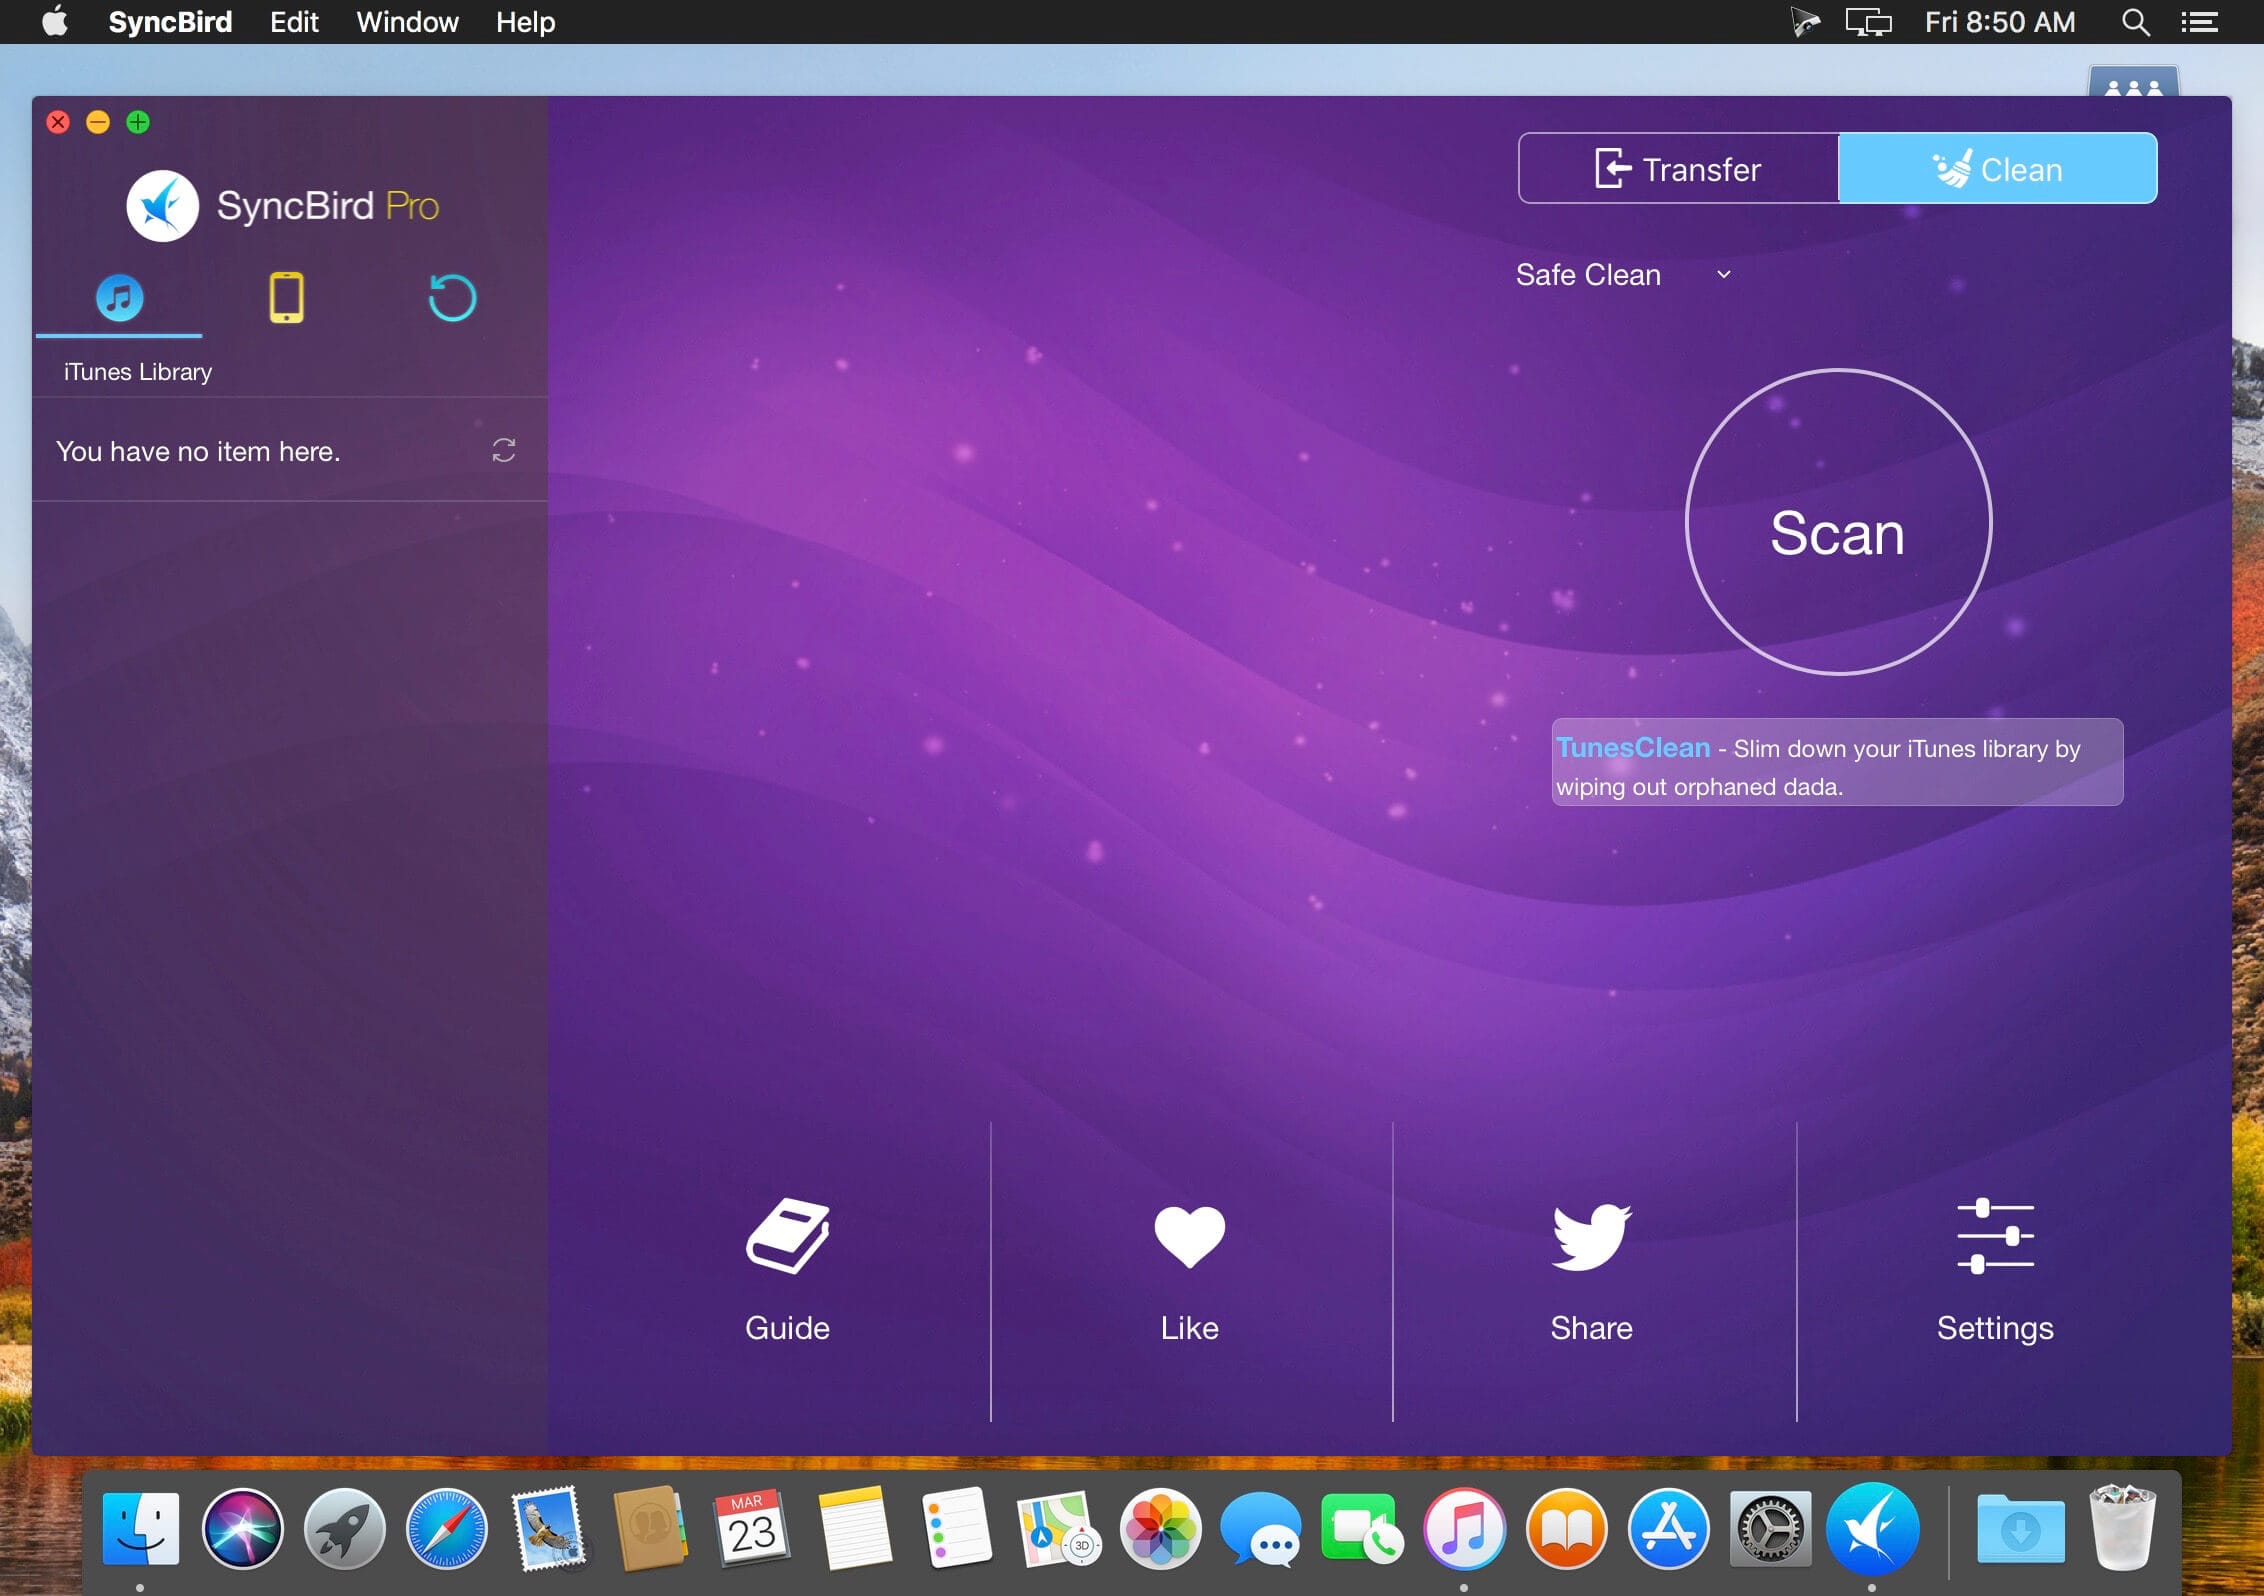Viewport: 2264px width, 1596px height.
Task: Launch iTunes from the Dock
Action: click(x=1464, y=1529)
